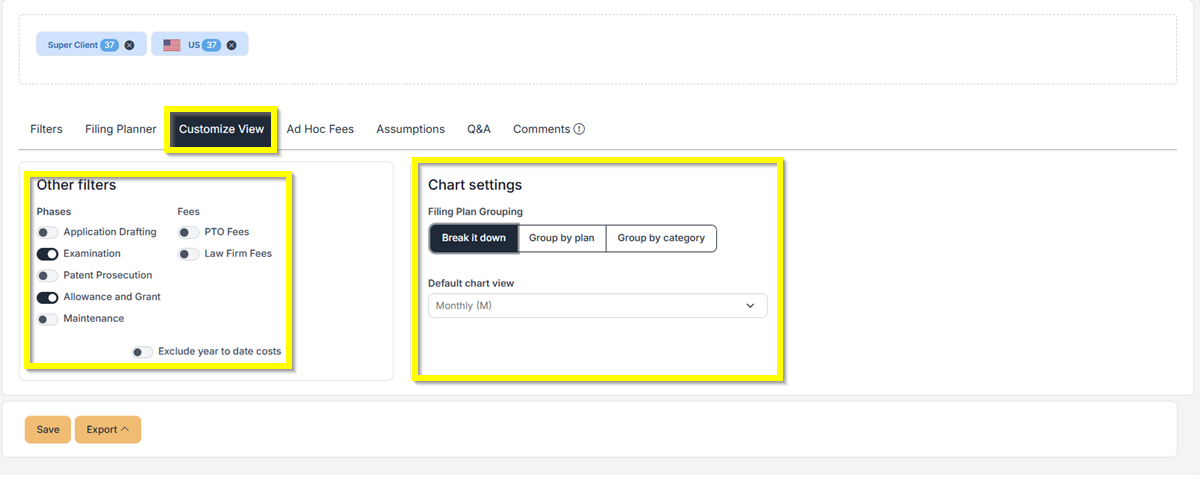Select Group by plan option
Image resolution: width=1200 pixels, height=488 pixels.
tap(562, 238)
